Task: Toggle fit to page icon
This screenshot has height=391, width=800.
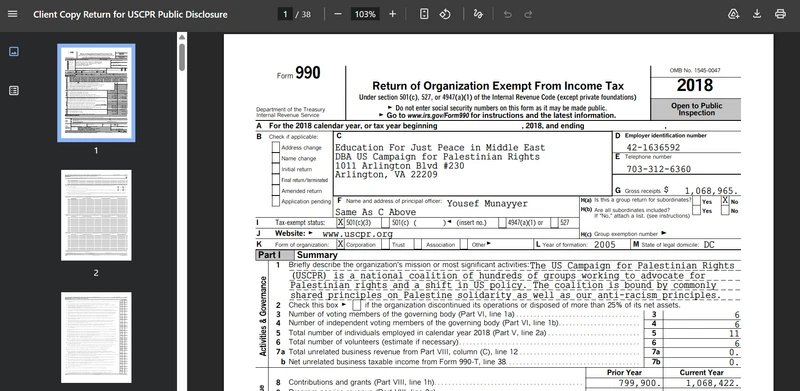Action: [424, 14]
